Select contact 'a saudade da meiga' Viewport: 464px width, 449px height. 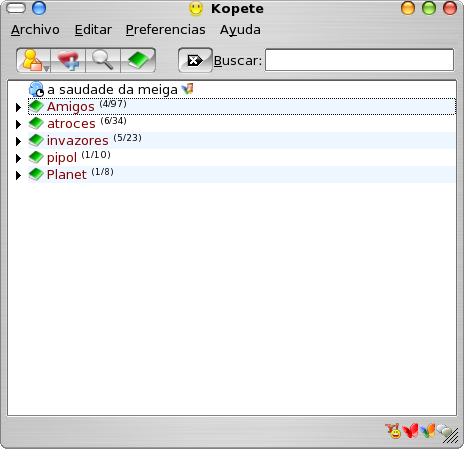click(112, 90)
